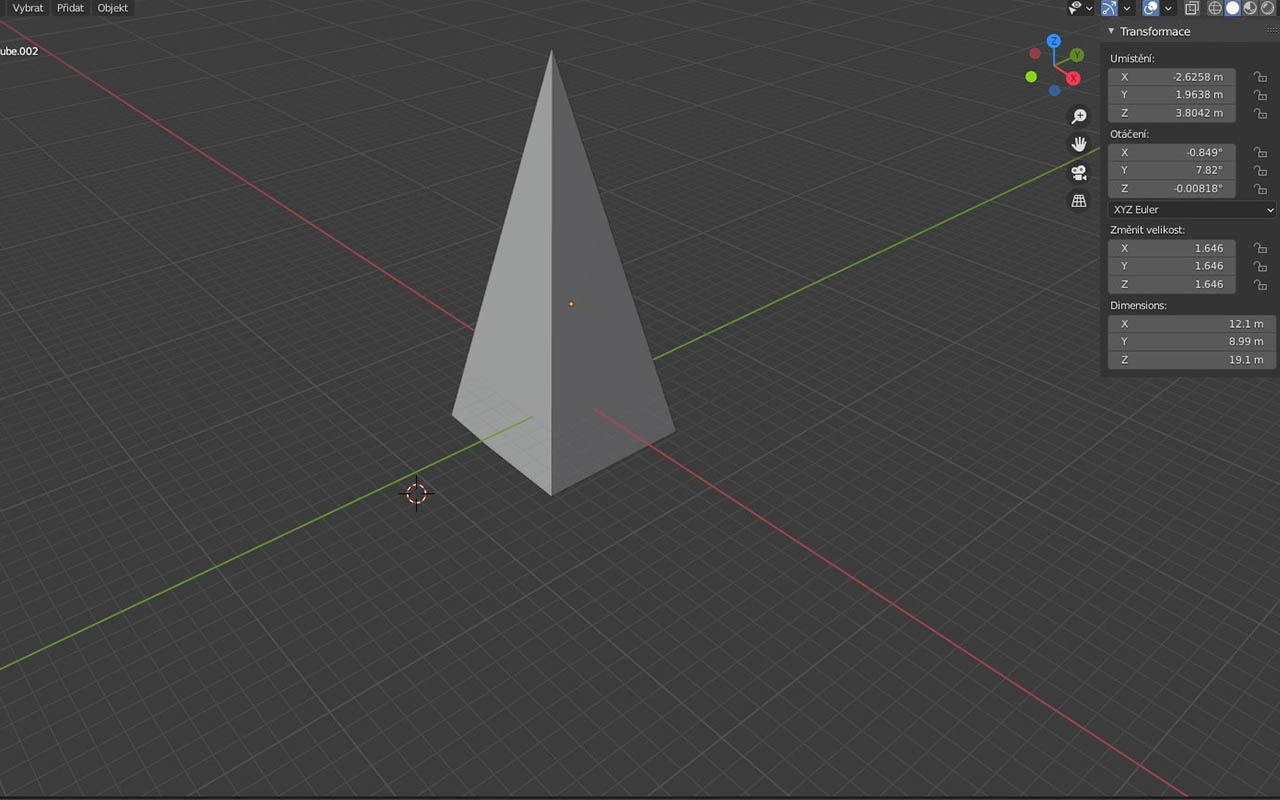Viewport: 1280px width, 800px height.
Task: Switch to Material Preview shading
Action: pyautogui.click(x=1250, y=8)
